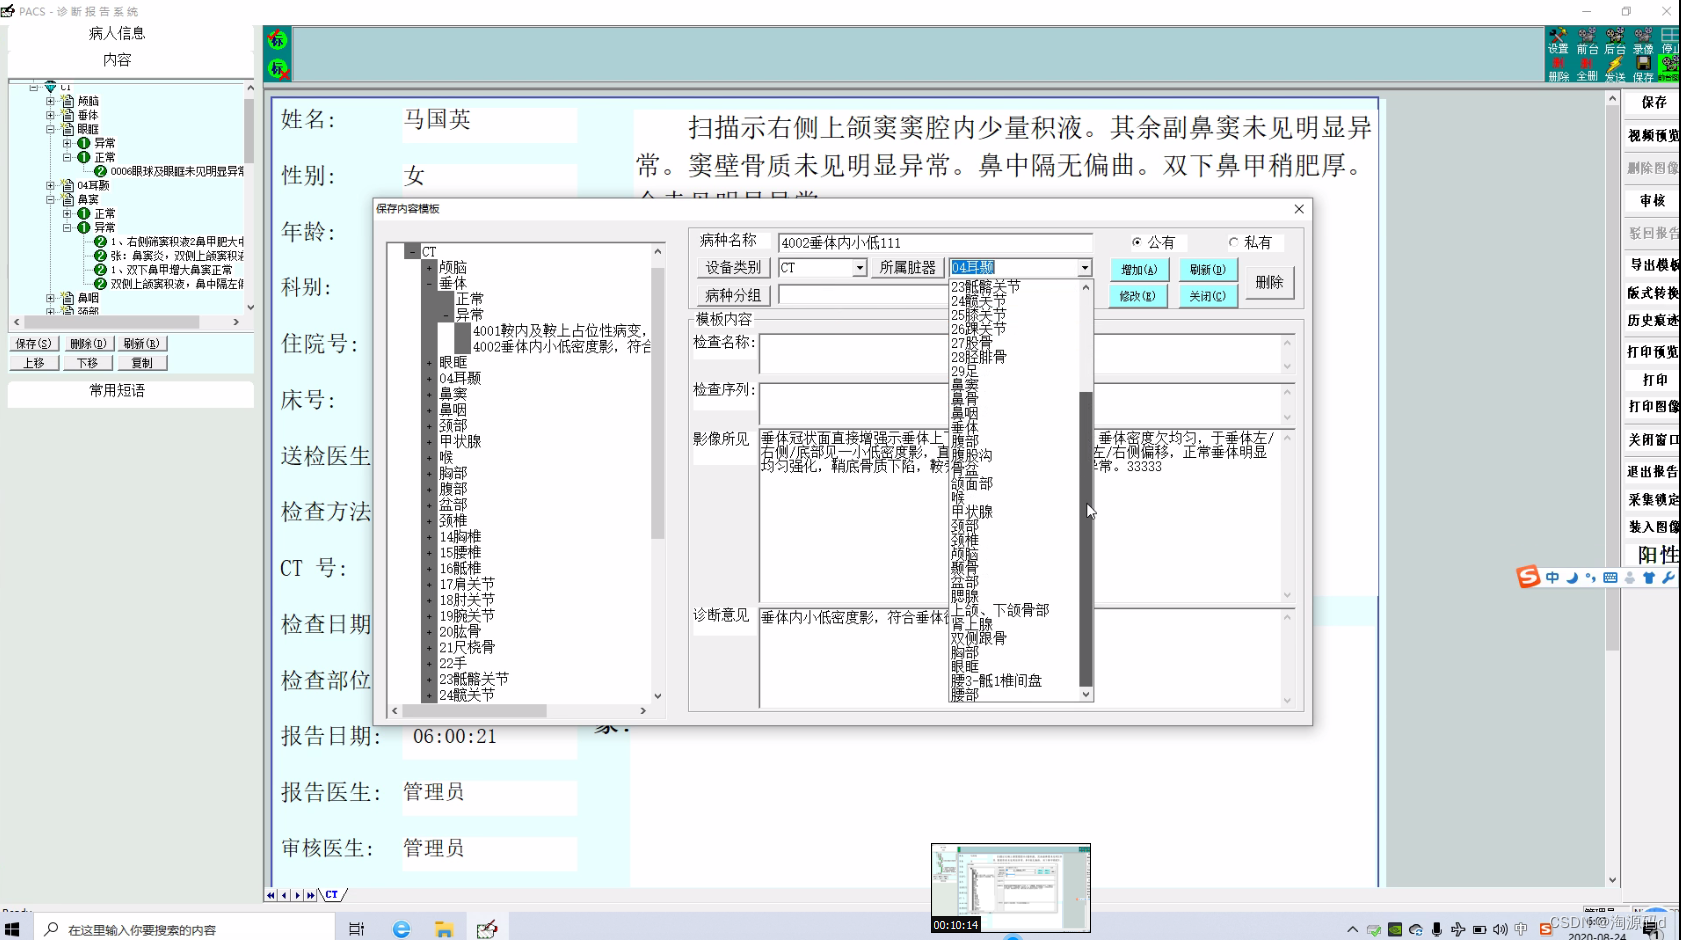Choose 鼻窦 in the organ dropdown list
This screenshot has height=940, width=1681.
[x=965, y=384]
